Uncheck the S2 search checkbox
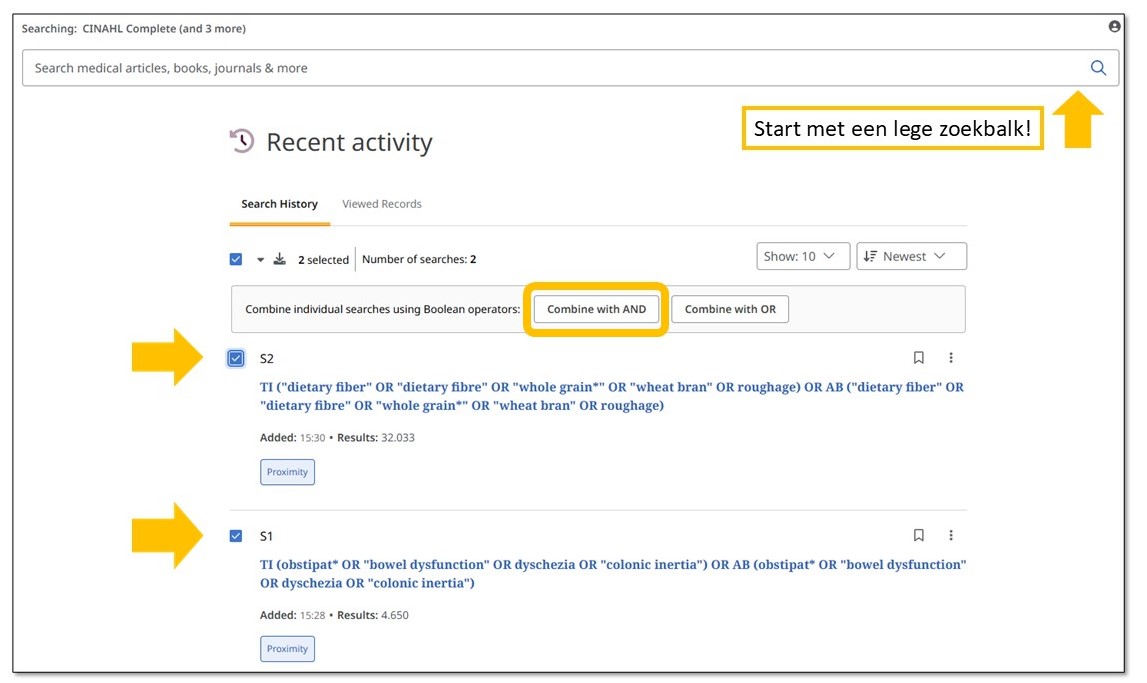This screenshot has width=1147, height=683. (236, 358)
